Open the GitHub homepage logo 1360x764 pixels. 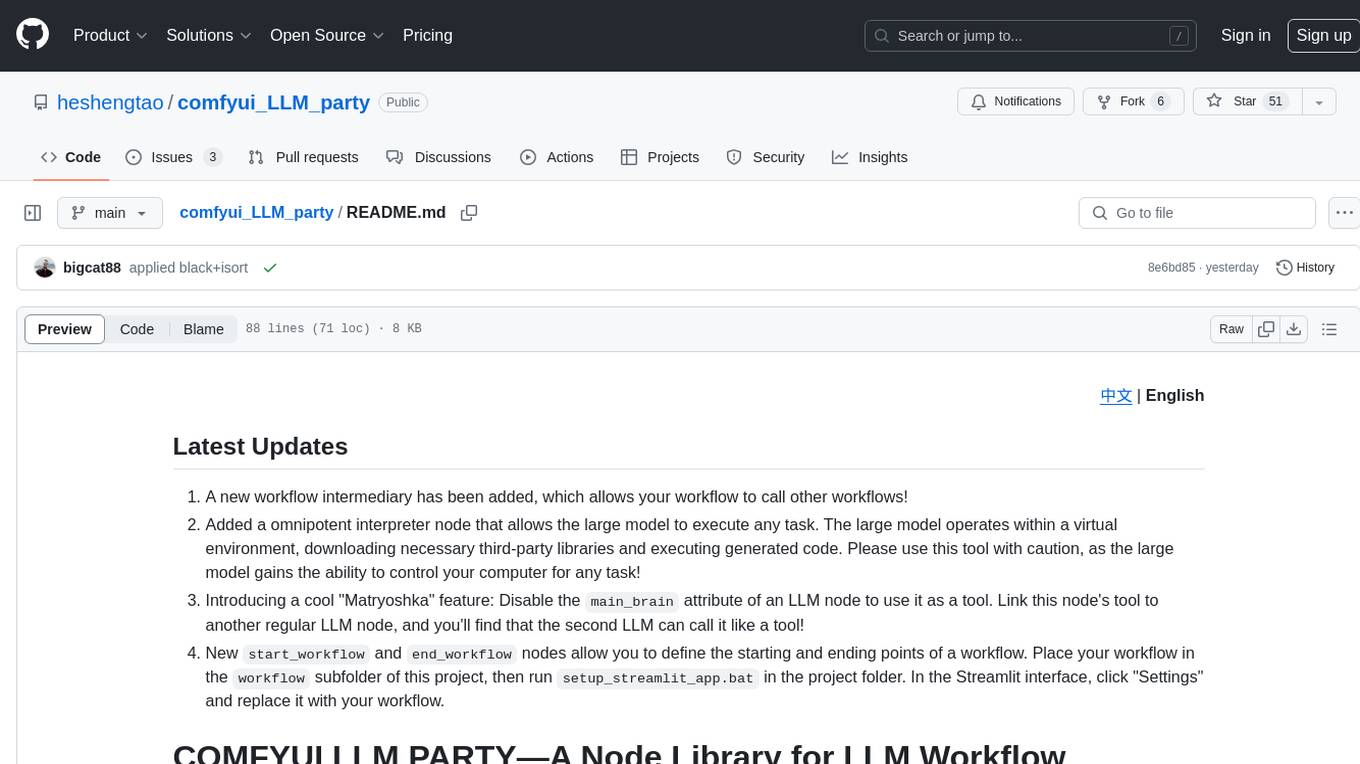point(32,35)
